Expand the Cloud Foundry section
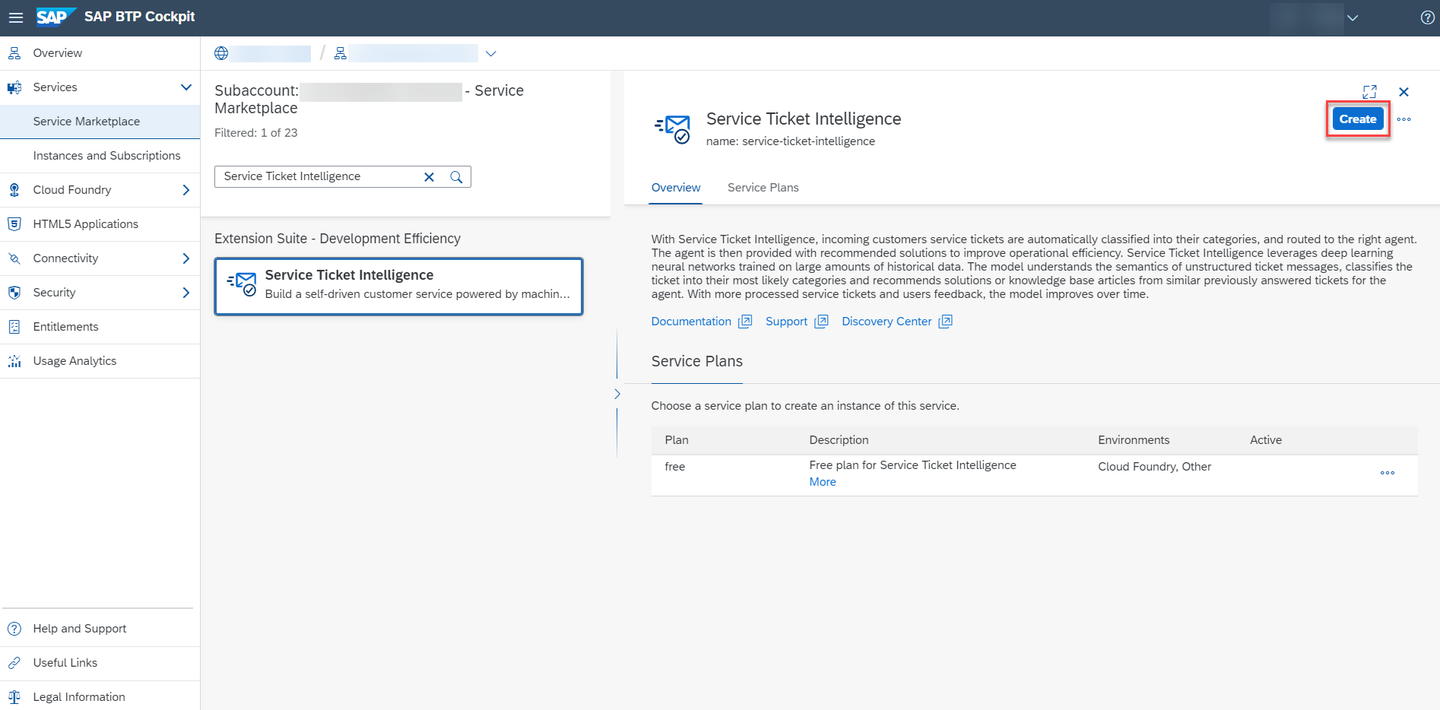 [186, 190]
